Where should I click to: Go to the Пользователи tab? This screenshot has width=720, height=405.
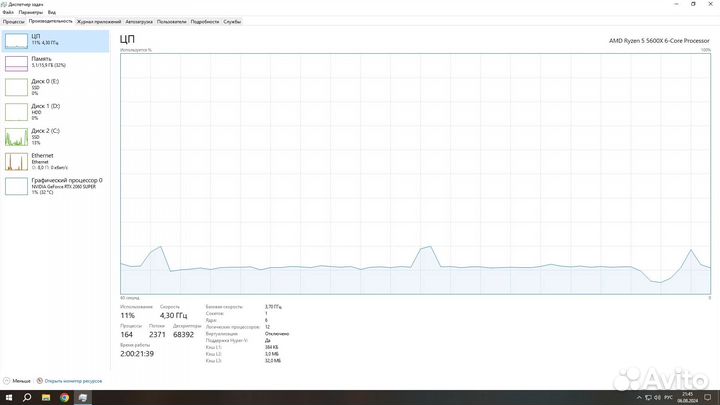[173, 21]
